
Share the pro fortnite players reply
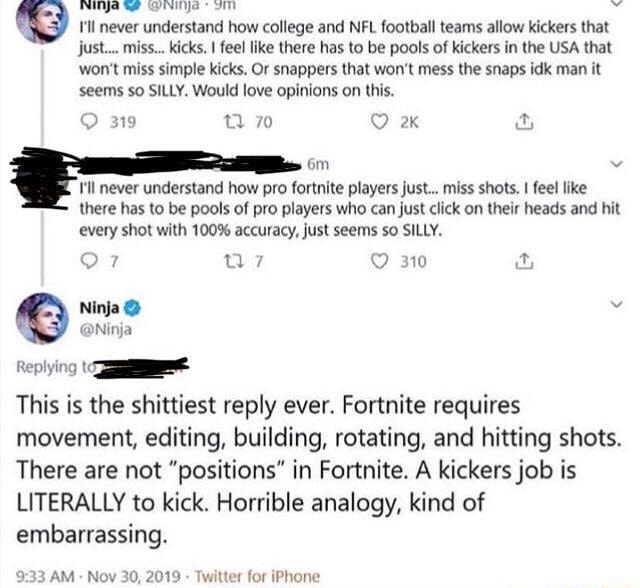pos(524,261)
